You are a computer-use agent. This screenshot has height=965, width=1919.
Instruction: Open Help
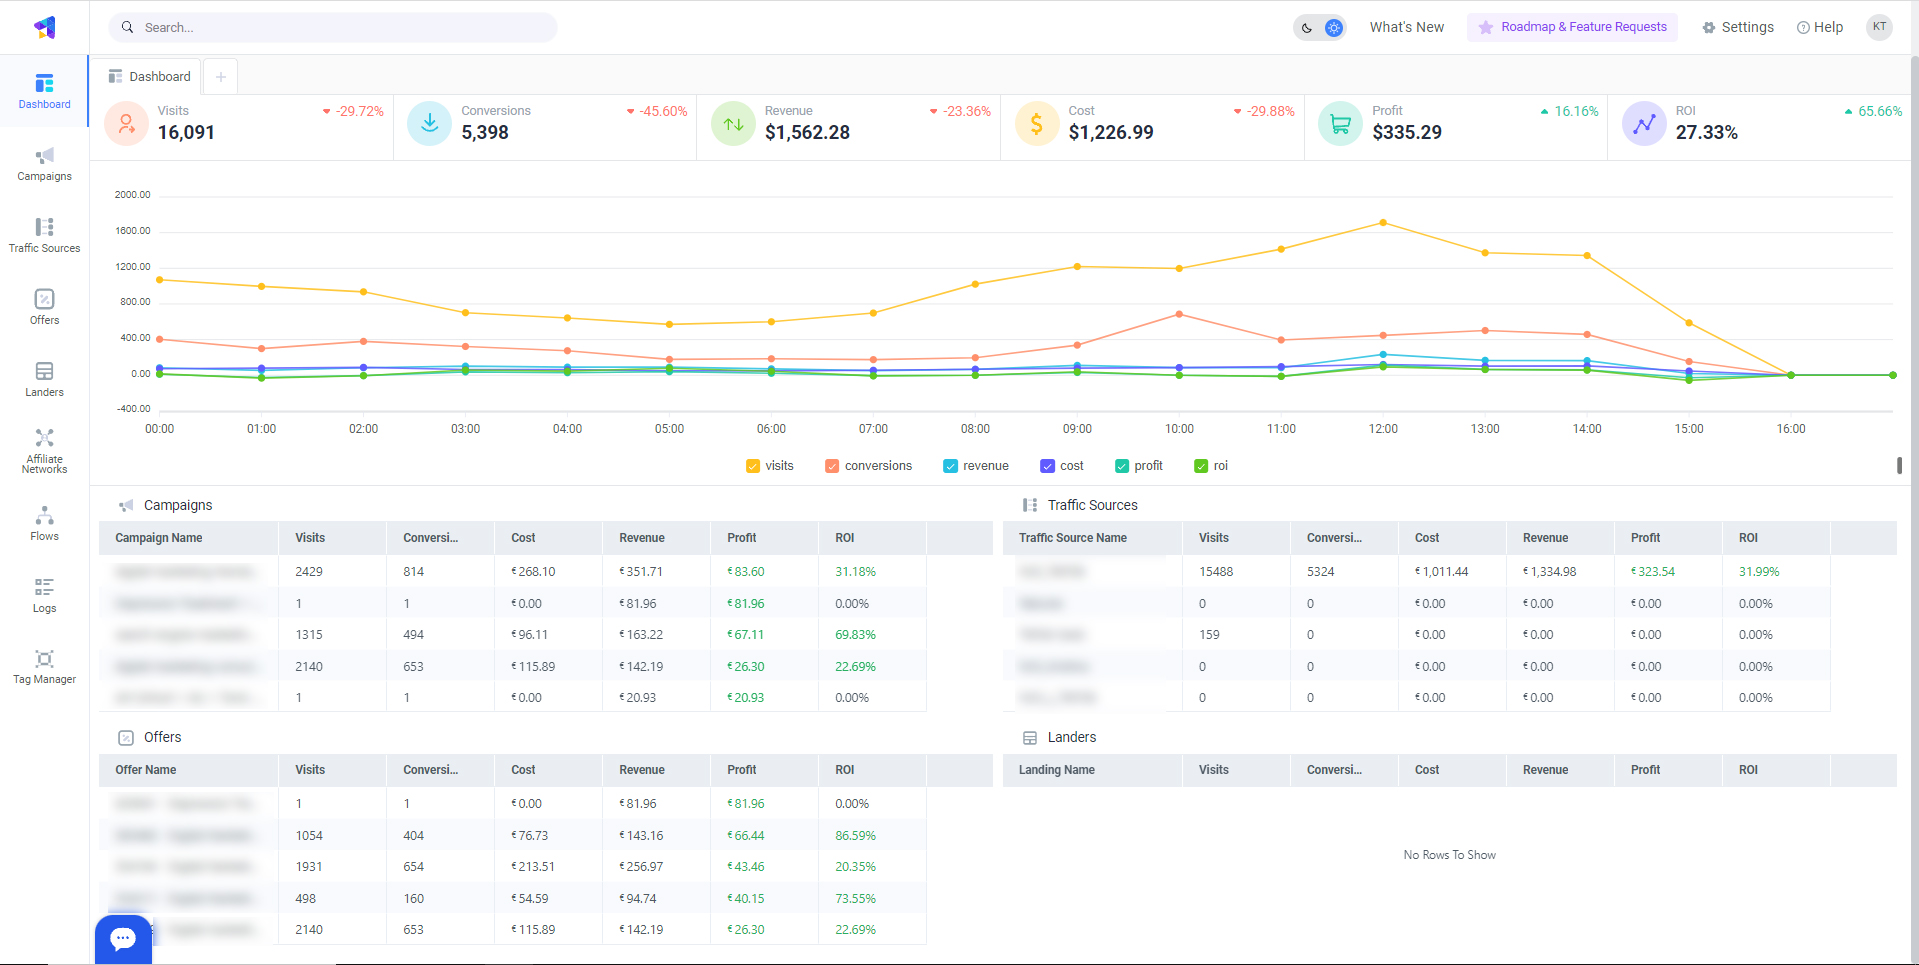tap(1820, 27)
